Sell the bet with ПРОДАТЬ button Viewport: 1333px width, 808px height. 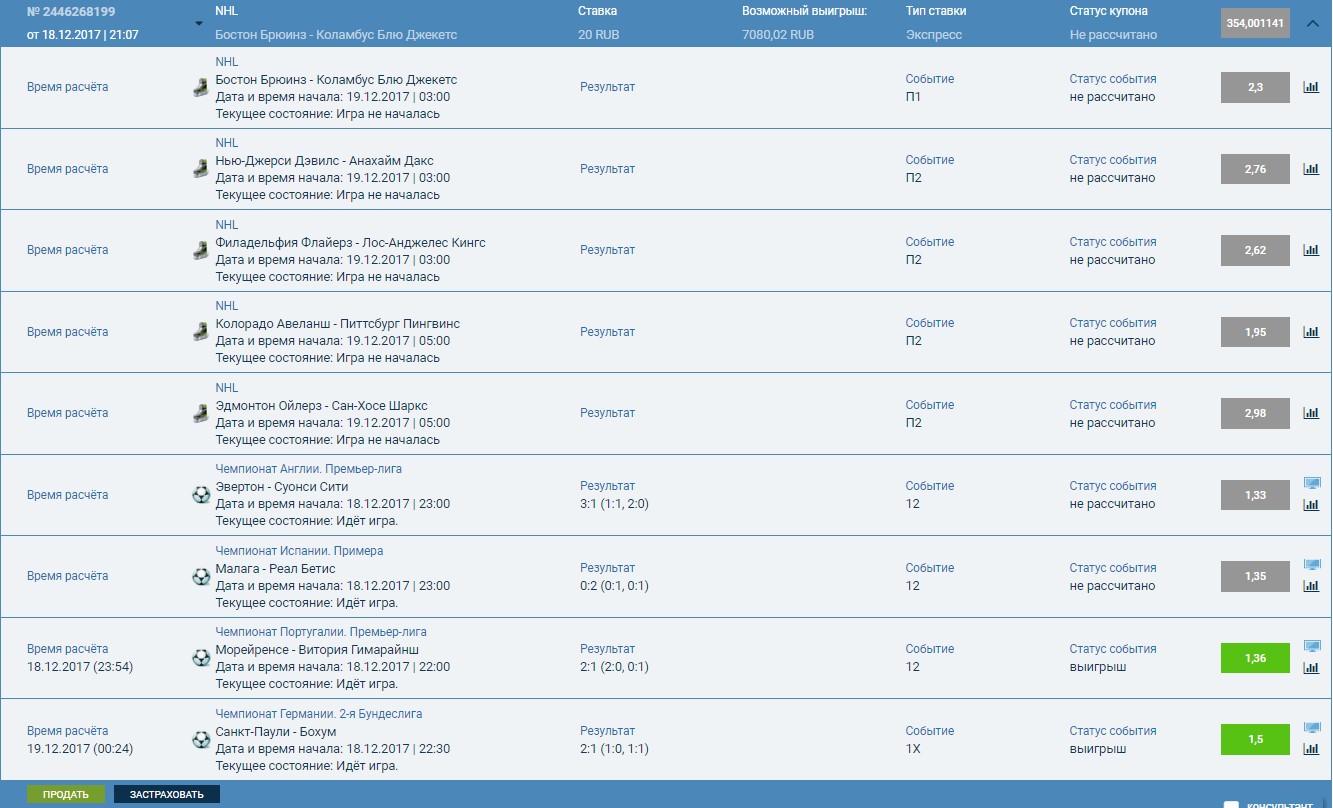click(66, 795)
